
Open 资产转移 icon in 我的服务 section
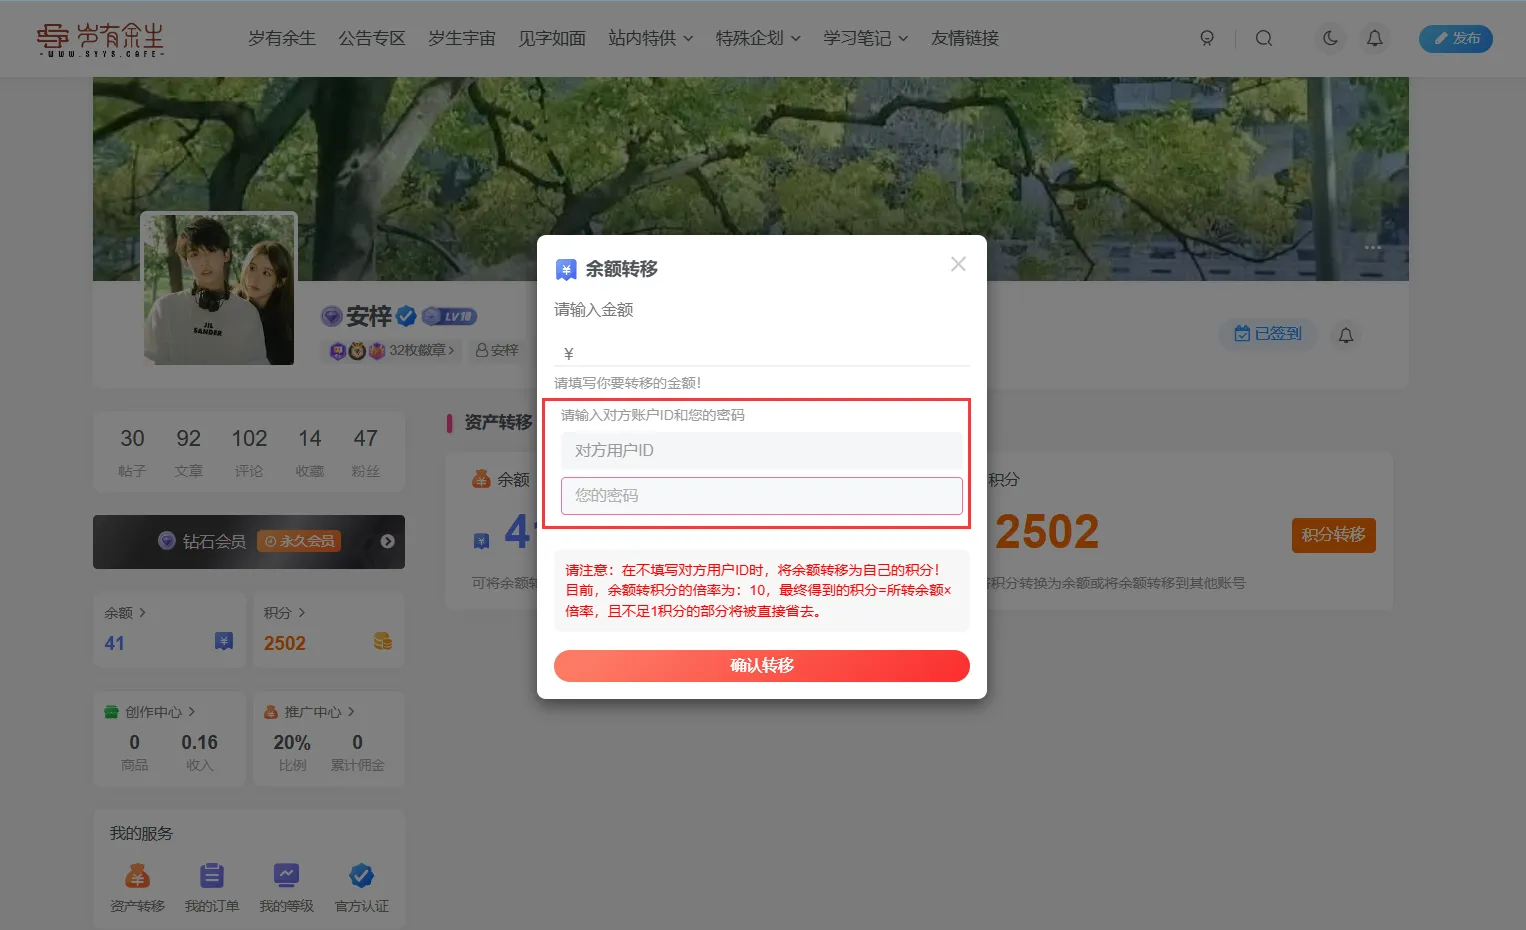coord(136,878)
